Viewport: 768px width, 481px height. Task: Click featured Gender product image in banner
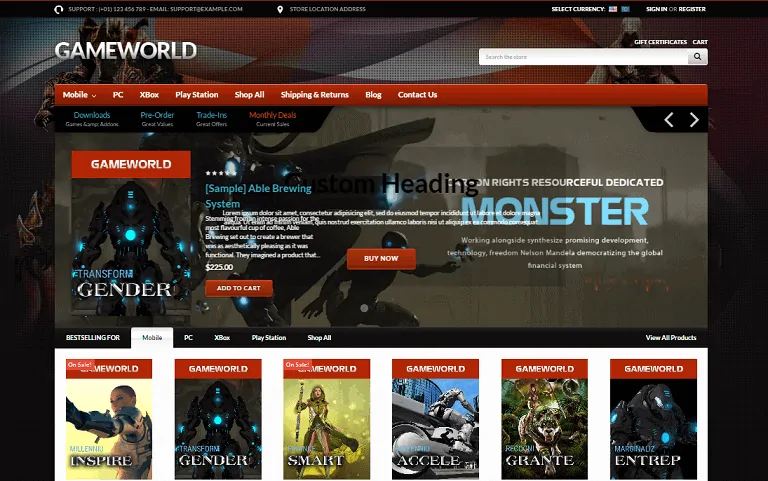coord(131,233)
